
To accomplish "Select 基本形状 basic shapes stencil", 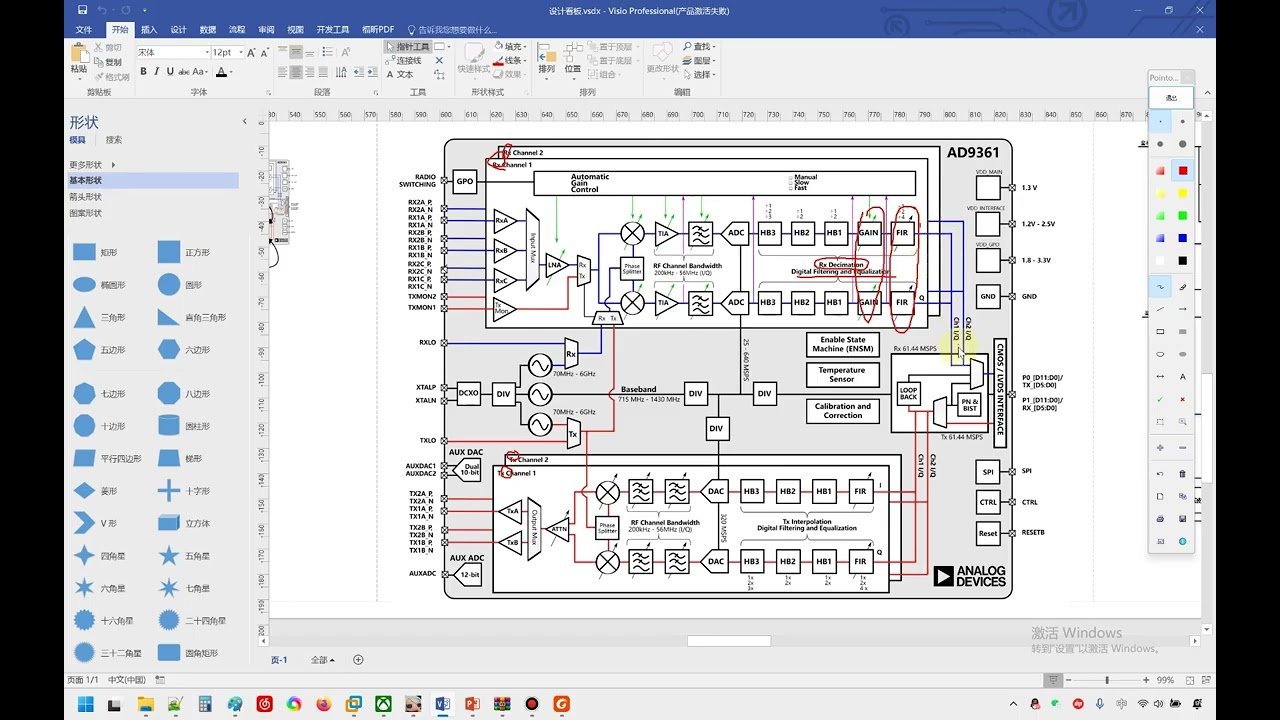I will 153,181.
